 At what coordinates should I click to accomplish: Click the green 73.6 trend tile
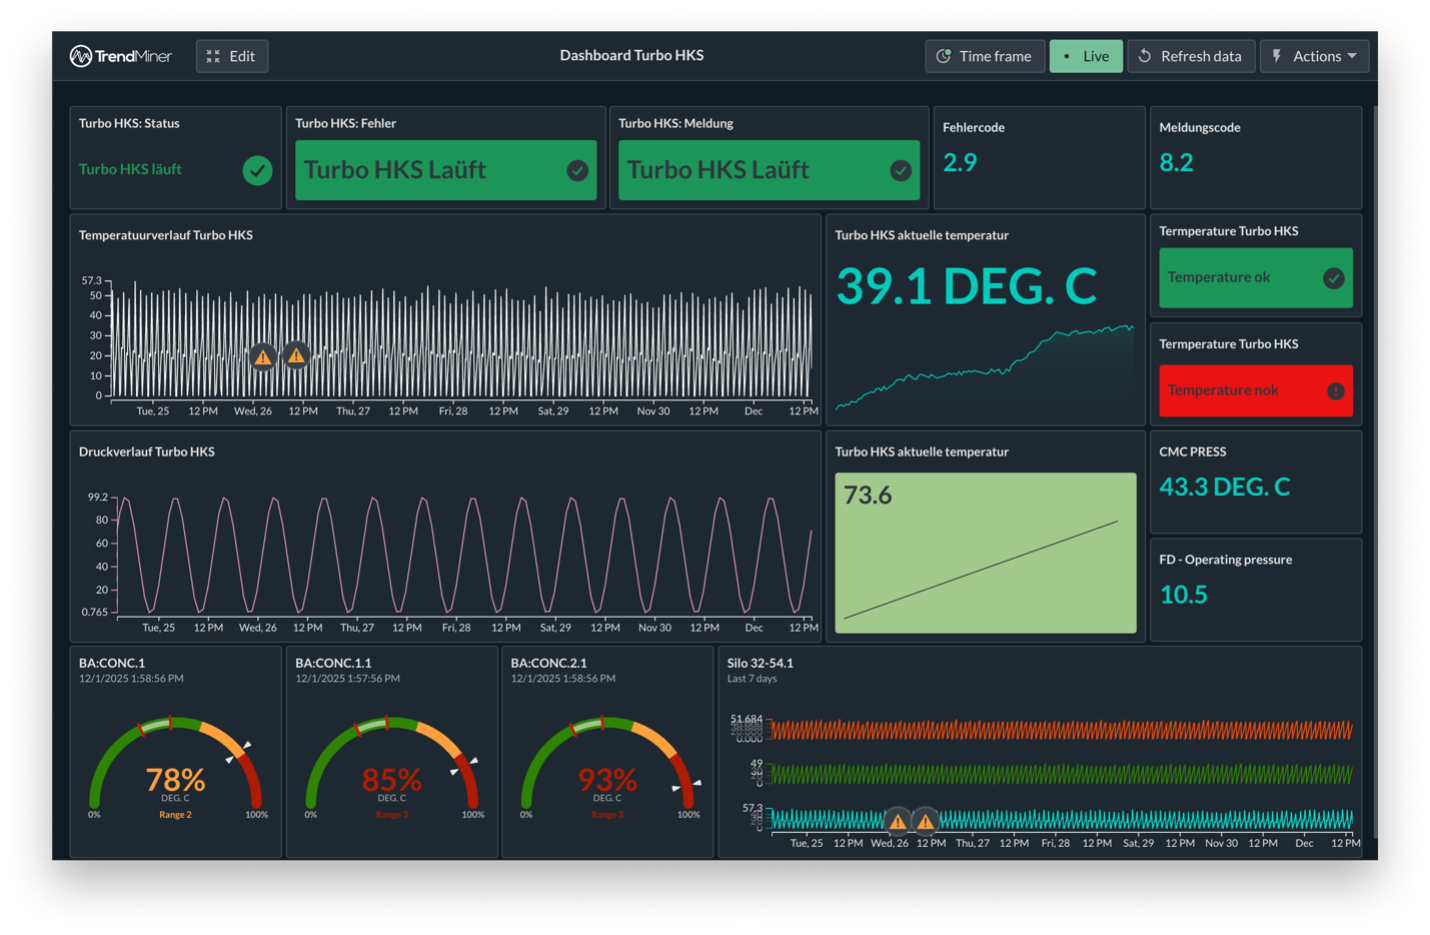pyautogui.click(x=985, y=553)
